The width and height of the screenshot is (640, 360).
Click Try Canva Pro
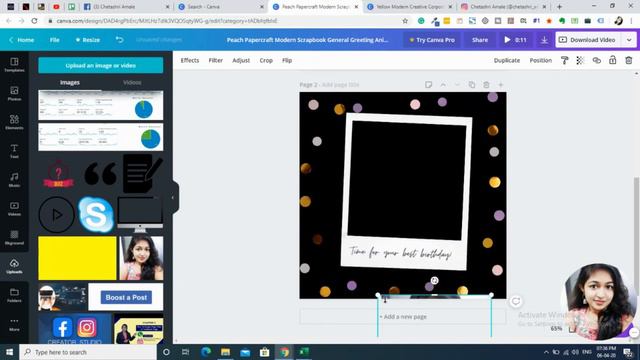432,40
